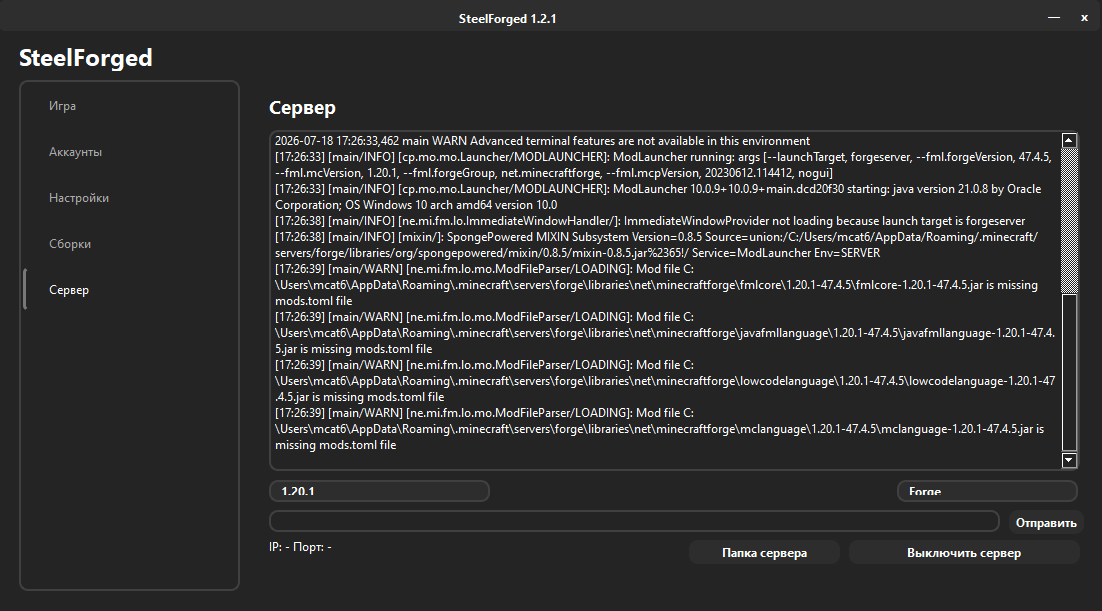The image size is (1102, 611).
Task: Click the warning about fmlcore-1.20.1-47.4.5.jar
Action: (x=656, y=285)
